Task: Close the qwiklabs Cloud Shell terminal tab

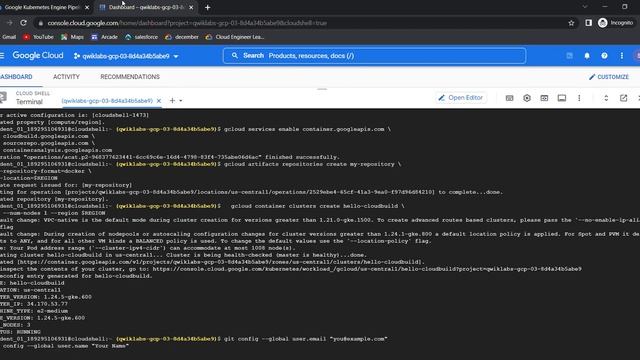Action: click(159, 100)
